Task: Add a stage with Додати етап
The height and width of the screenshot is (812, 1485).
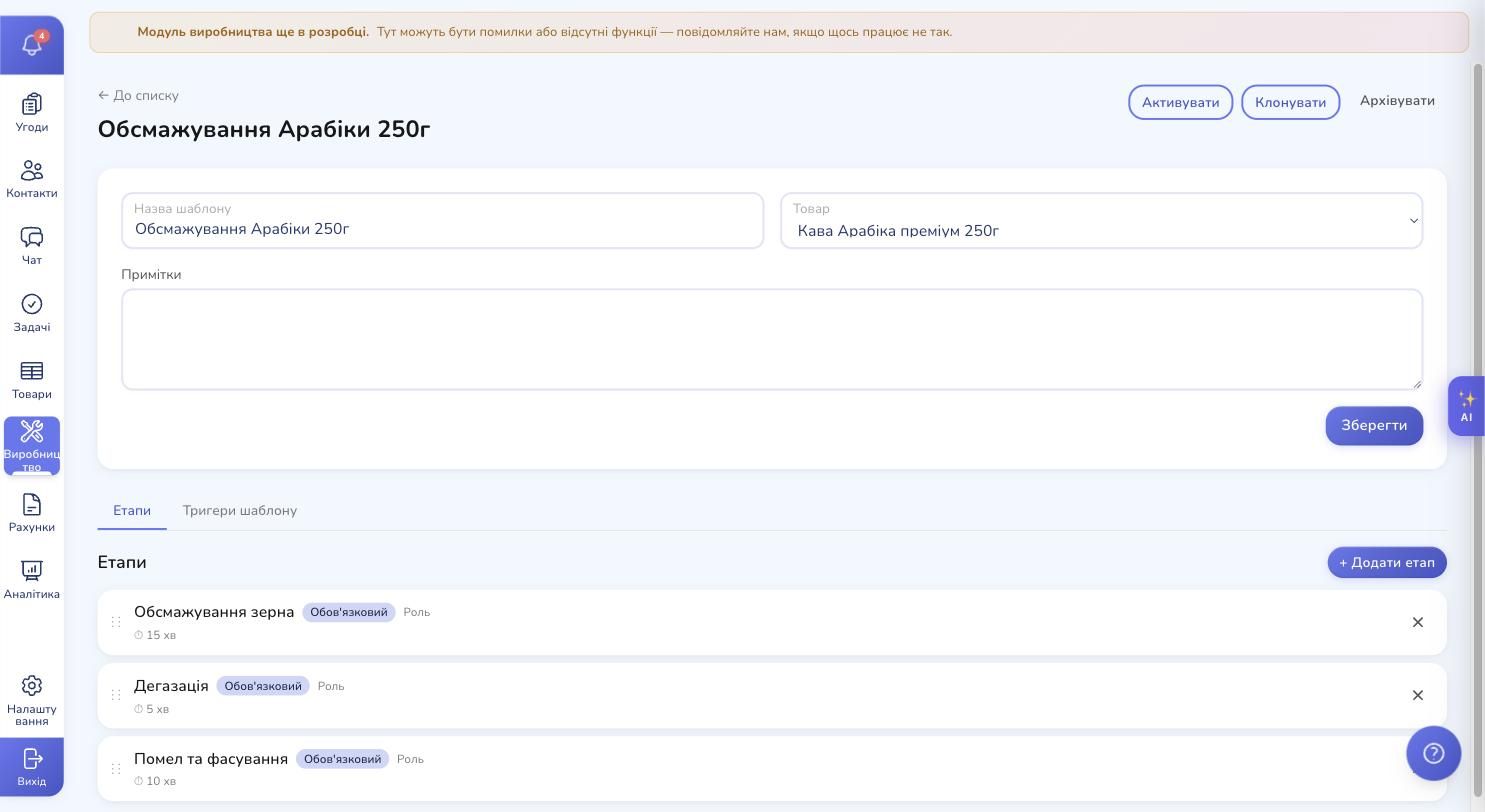Action: tap(1387, 562)
